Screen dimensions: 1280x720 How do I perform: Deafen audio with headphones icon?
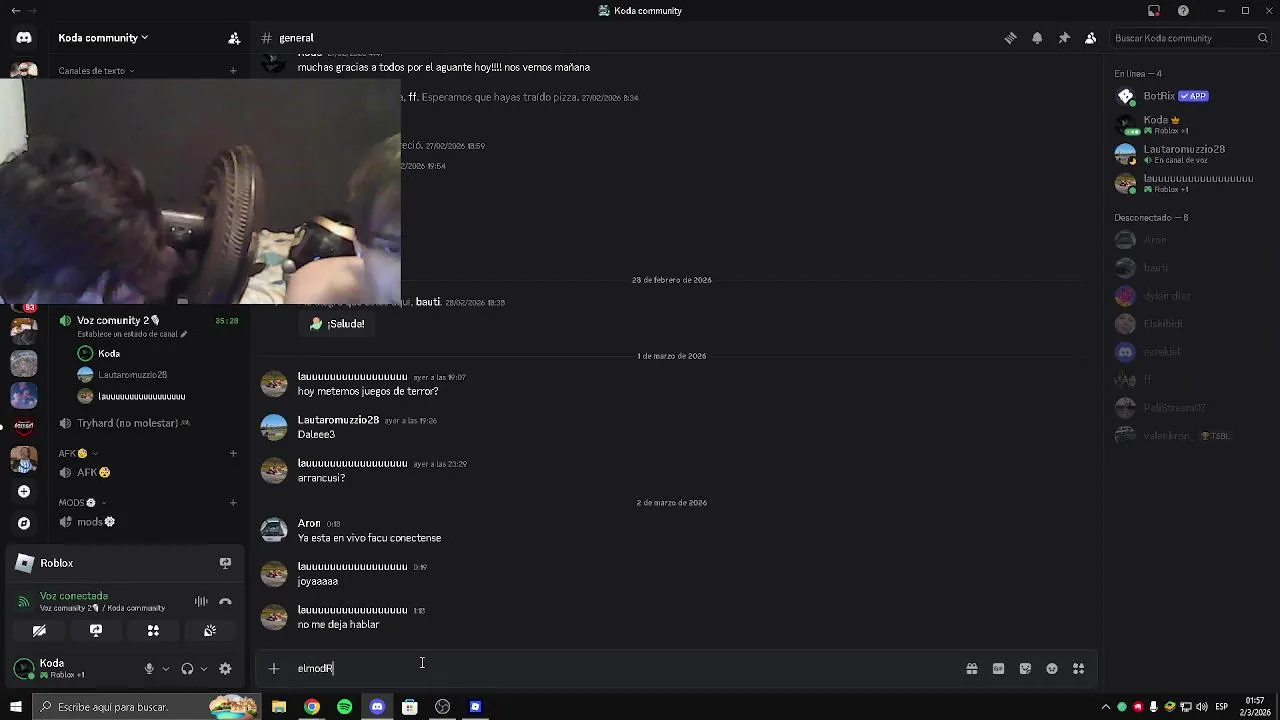point(187,669)
